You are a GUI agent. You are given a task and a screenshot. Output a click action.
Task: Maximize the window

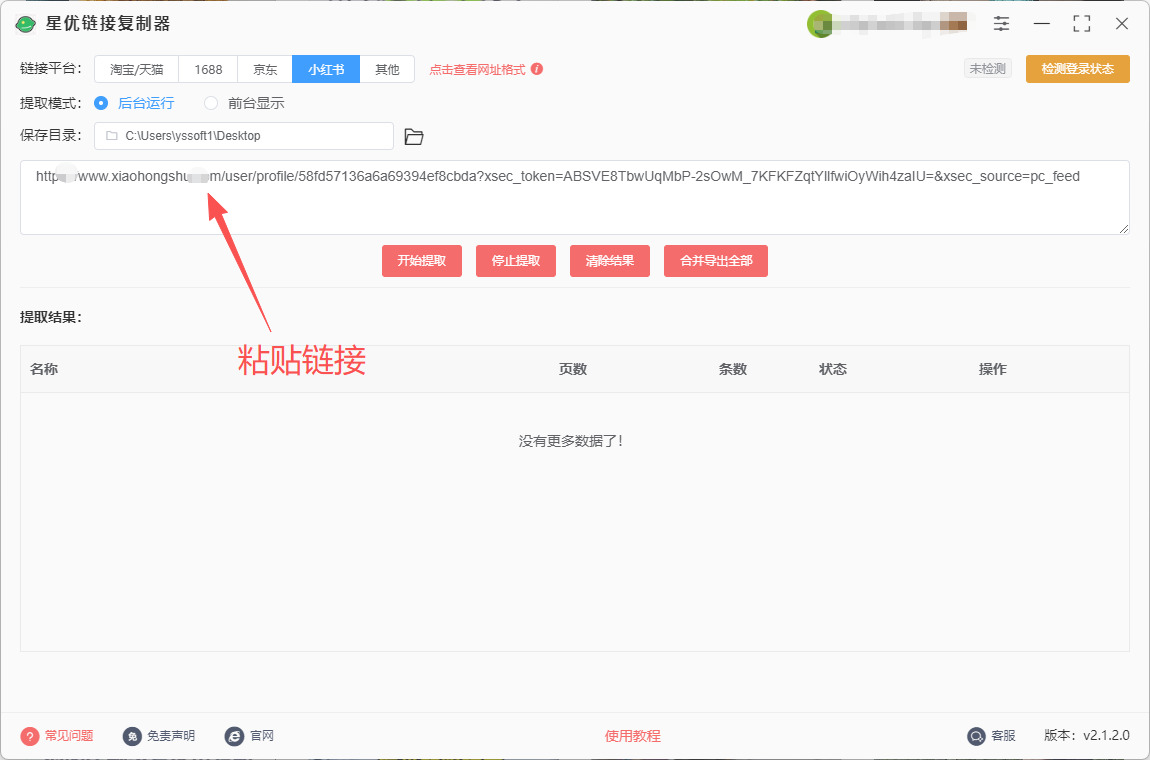(x=1082, y=23)
